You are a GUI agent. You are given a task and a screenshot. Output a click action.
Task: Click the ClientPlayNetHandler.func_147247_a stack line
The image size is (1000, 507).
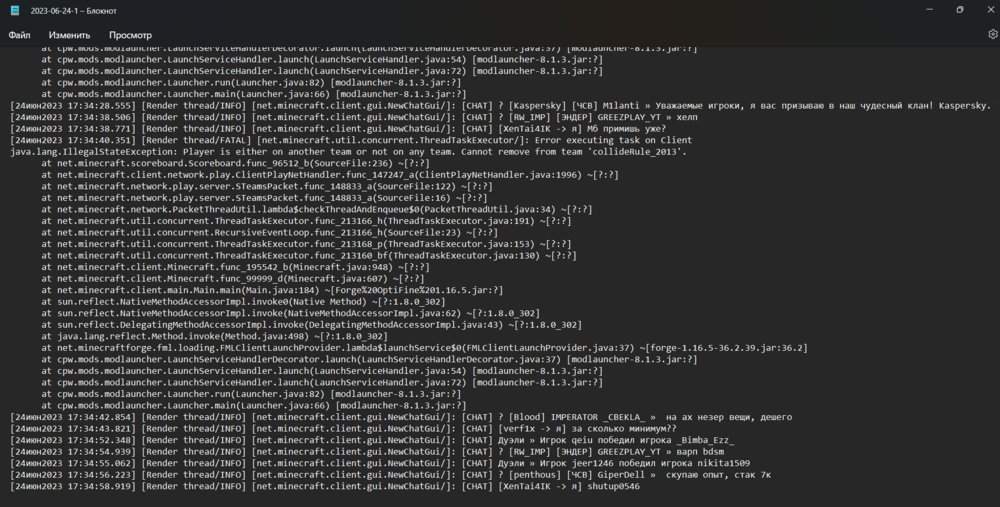[x=330, y=175]
